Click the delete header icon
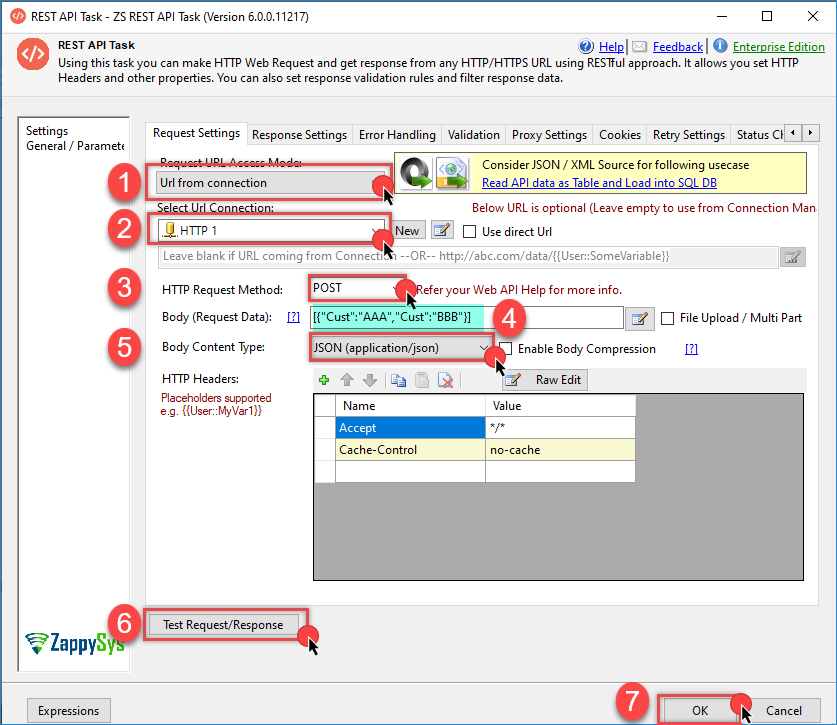Viewport: 837px width, 725px height. point(445,380)
